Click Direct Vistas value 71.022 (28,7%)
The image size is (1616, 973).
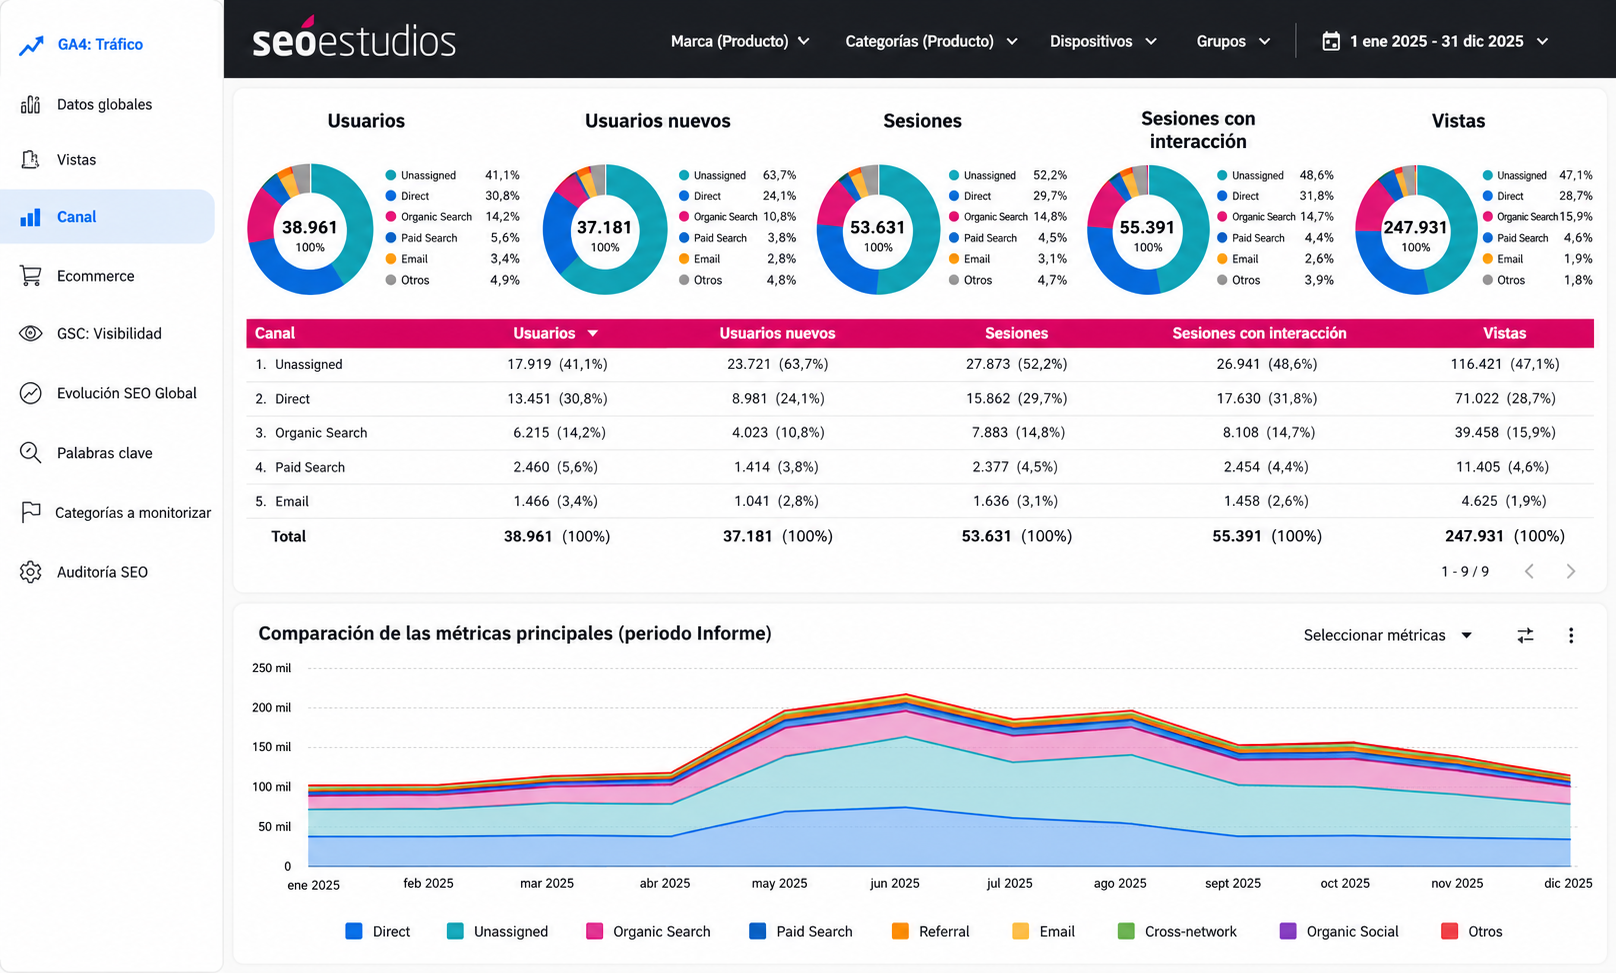1505,398
